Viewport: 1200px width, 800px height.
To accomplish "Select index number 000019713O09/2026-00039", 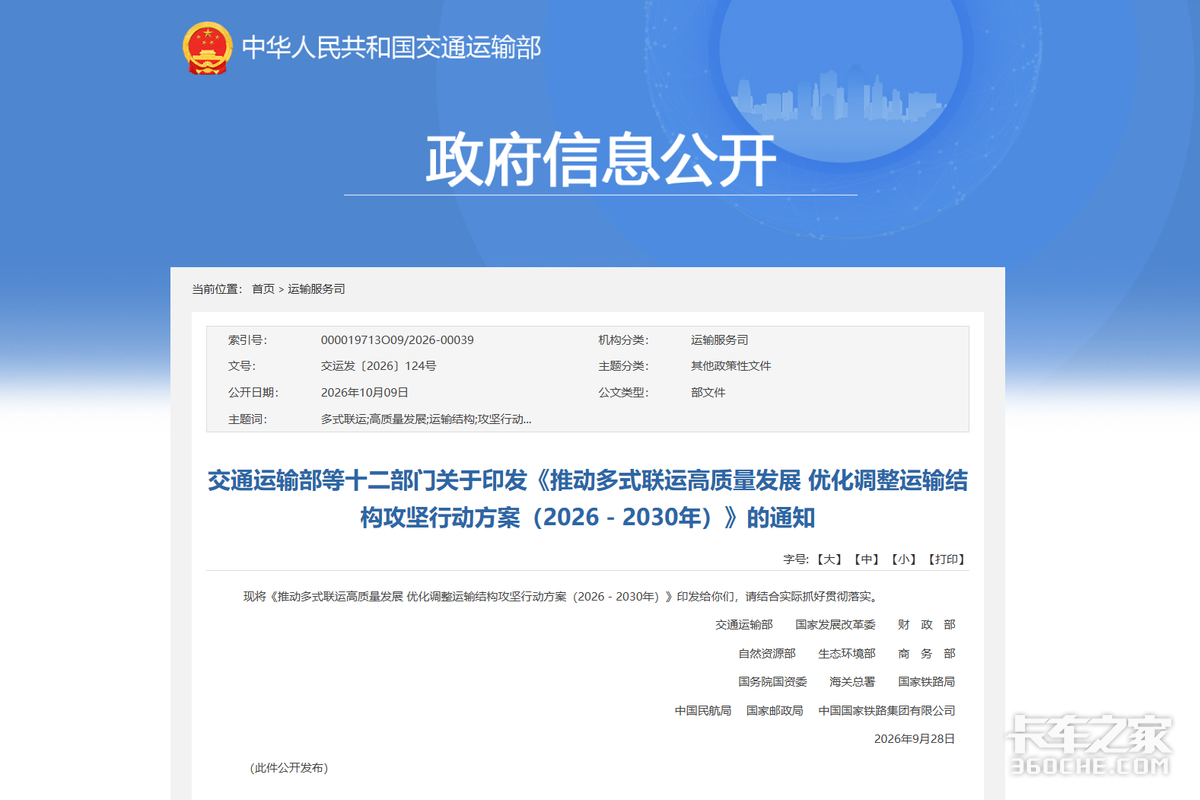I will (397, 340).
